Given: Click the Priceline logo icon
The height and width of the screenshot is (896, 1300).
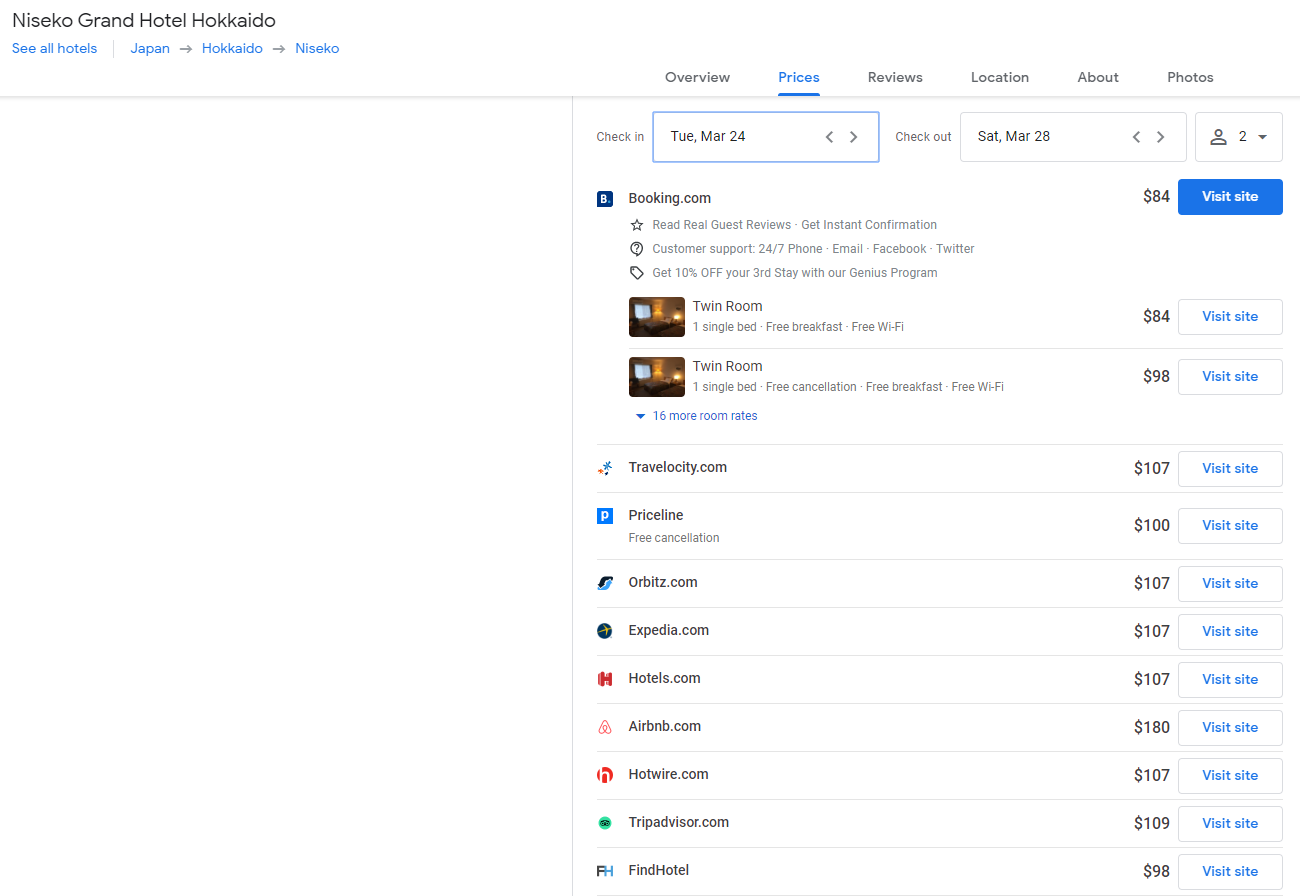Looking at the screenshot, I should click(x=604, y=516).
